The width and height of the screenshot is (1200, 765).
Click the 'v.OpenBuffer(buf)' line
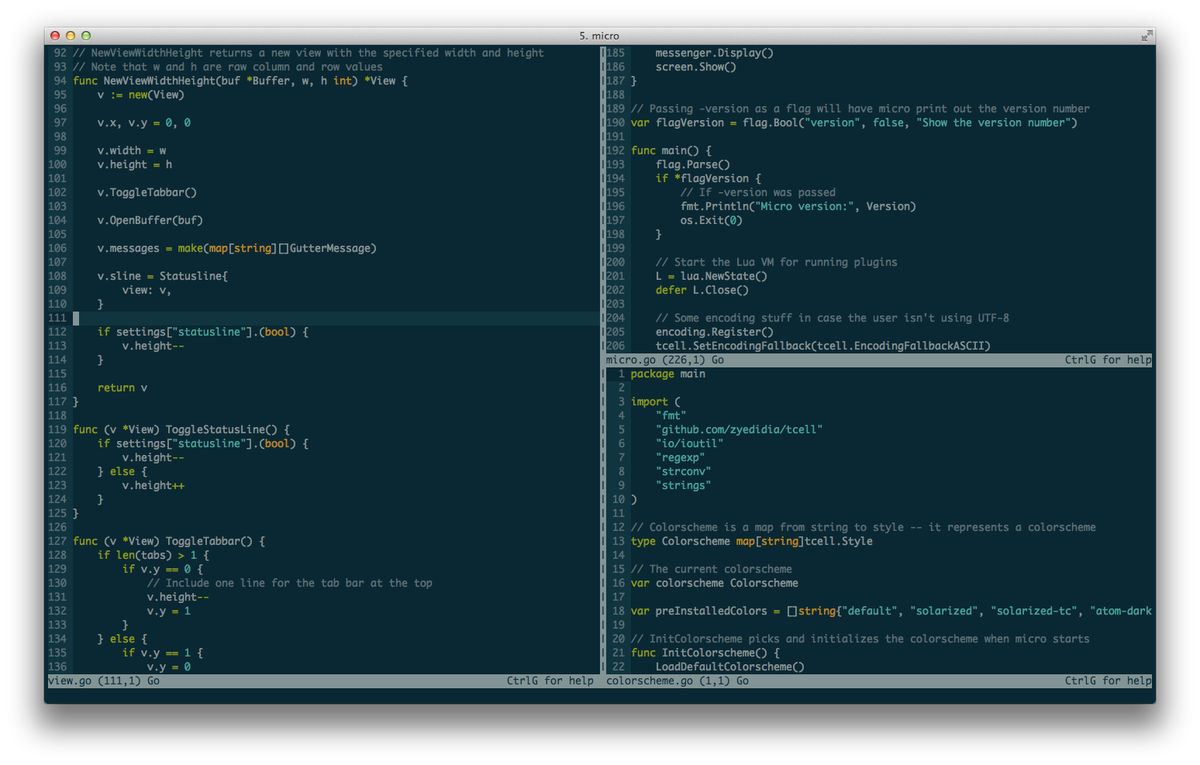click(150, 221)
